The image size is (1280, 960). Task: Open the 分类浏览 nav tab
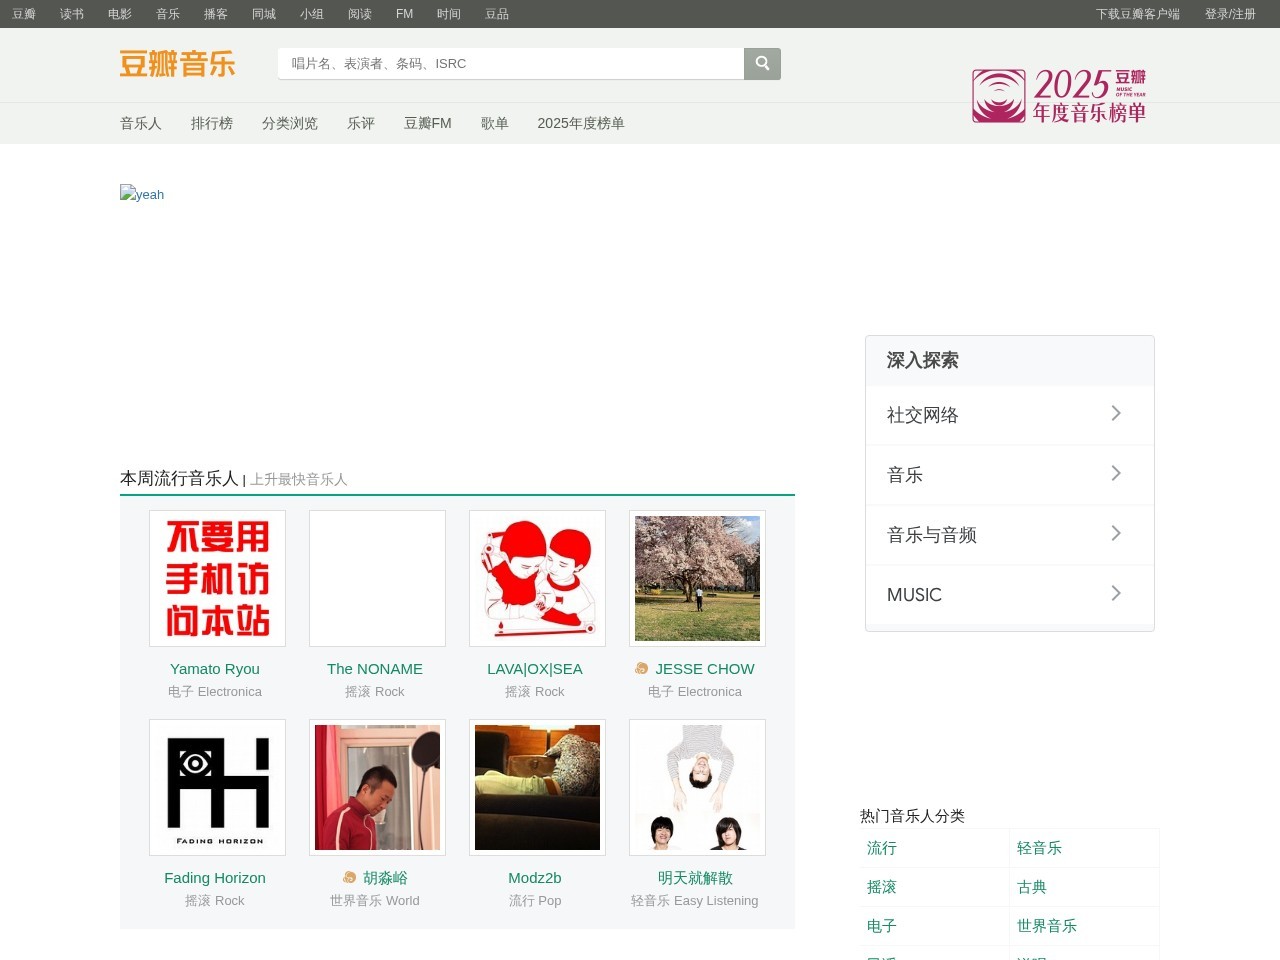tap(290, 123)
